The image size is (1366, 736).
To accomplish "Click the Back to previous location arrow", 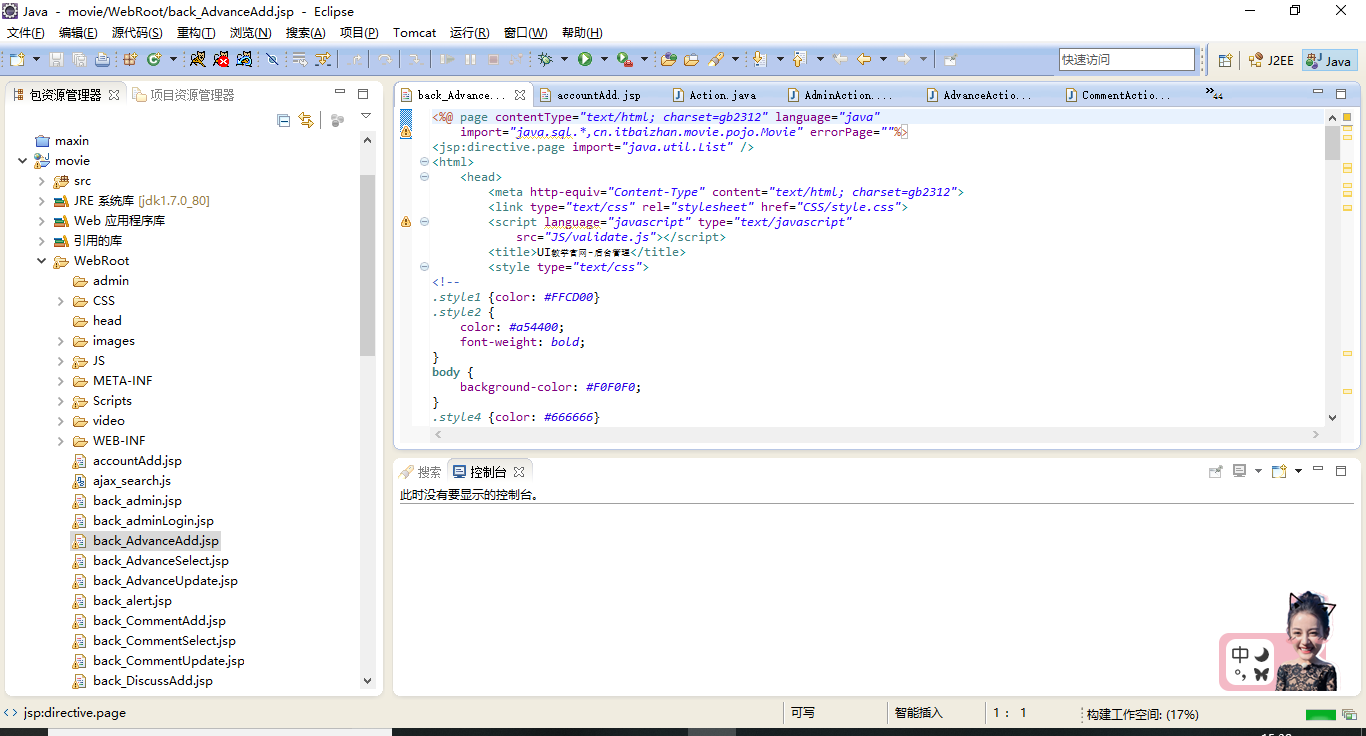I will tap(864, 60).
